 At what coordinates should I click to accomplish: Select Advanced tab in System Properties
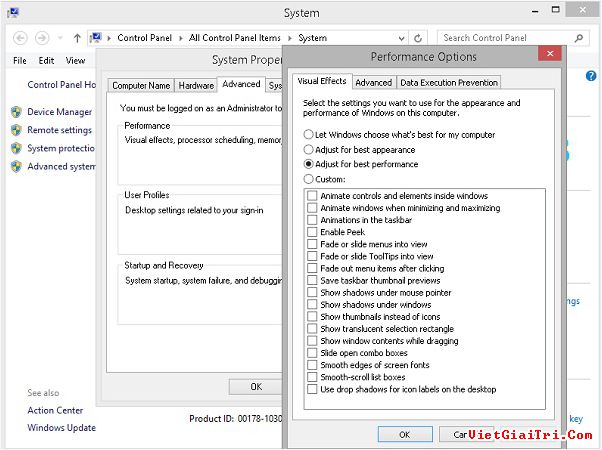[241, 84]
